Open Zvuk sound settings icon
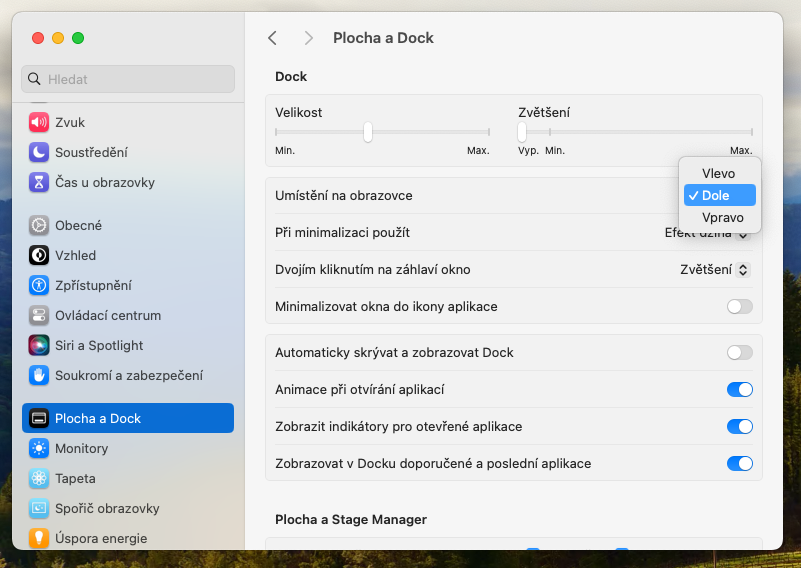The width and height of the screenshot is (801, 568). (39, 122)
